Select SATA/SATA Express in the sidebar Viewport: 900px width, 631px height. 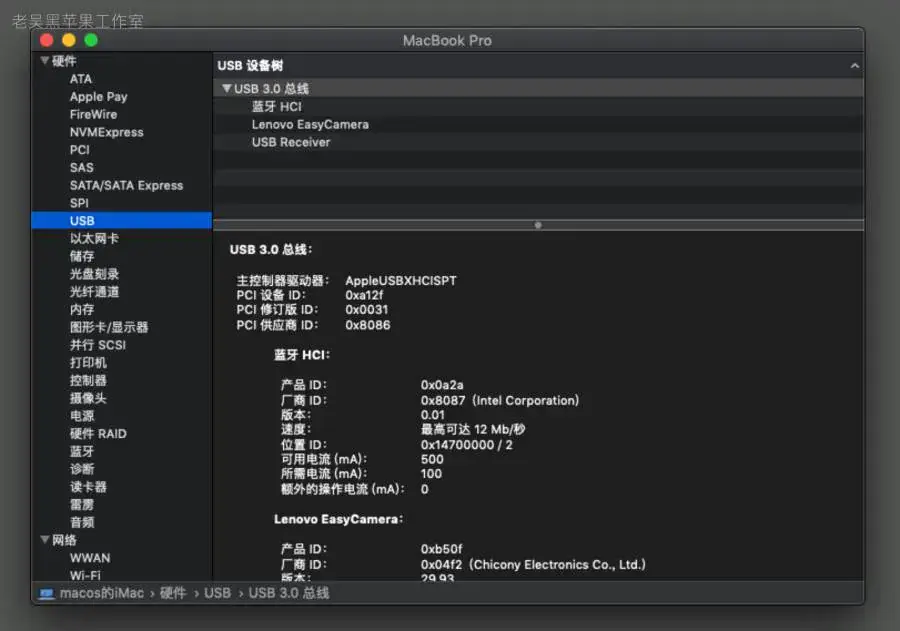coord(126,185)
